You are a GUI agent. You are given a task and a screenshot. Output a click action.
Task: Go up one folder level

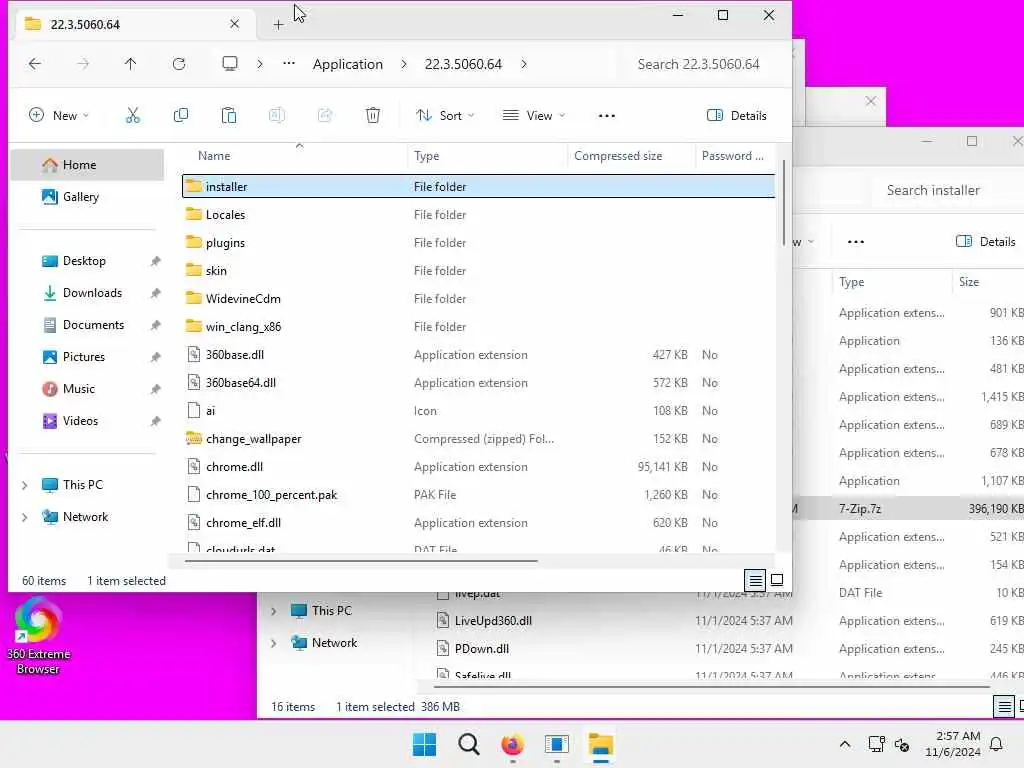pyautogui.click(x=131, y=63)
